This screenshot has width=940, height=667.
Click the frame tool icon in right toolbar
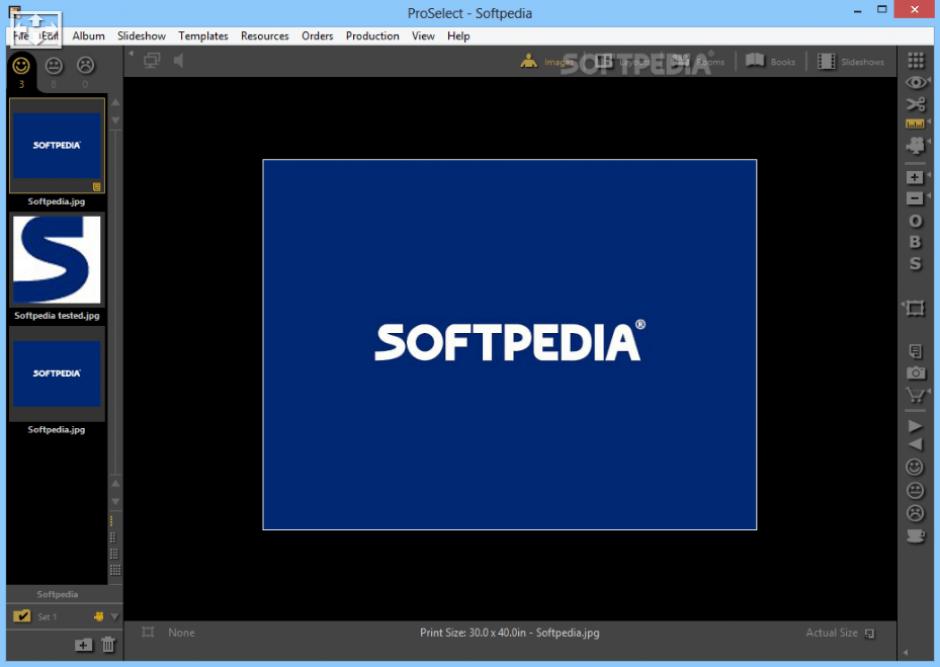click(915, 308)
